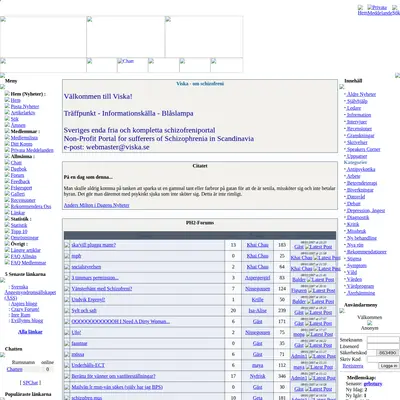
Task: Open the Intervjuer link
Action: [x=357, y=122]
